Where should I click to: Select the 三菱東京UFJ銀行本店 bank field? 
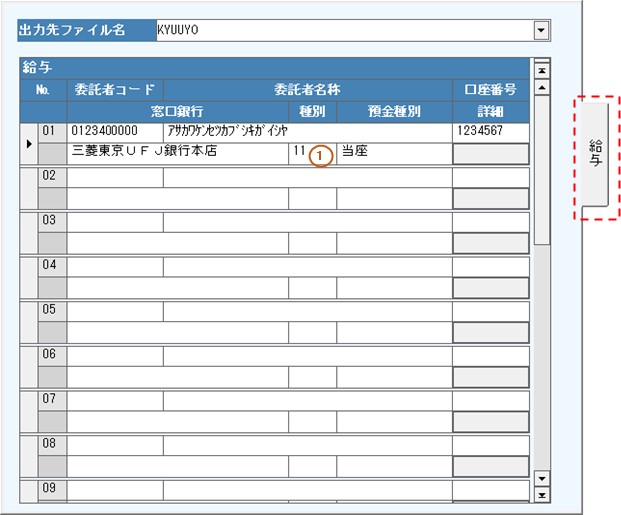[178, 153]
